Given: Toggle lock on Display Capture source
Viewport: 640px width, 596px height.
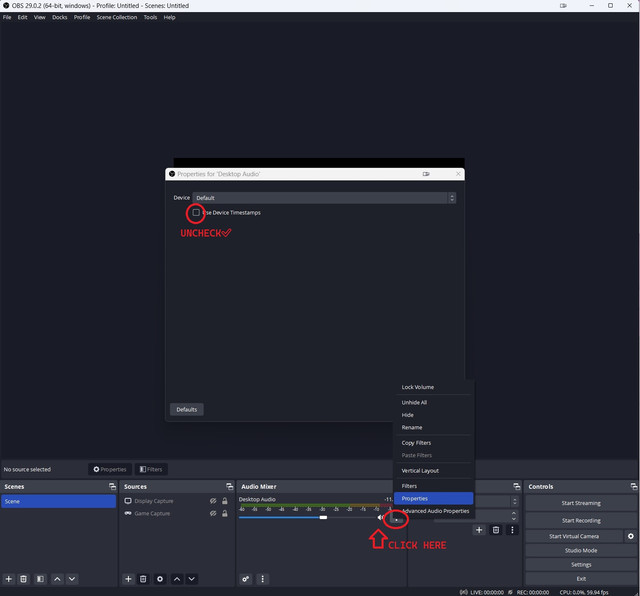Looking at the screenshot, I should 224,501.
